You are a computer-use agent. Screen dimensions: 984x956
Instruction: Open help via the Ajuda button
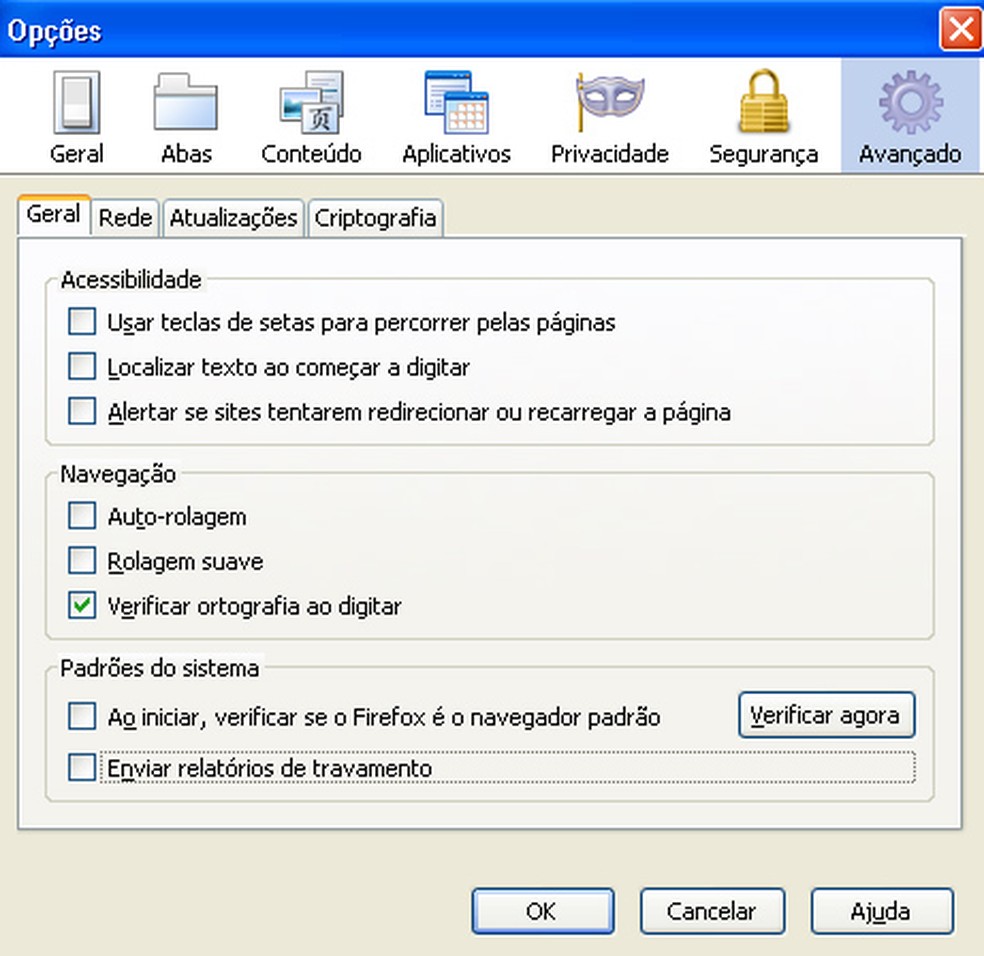[881, 911]
